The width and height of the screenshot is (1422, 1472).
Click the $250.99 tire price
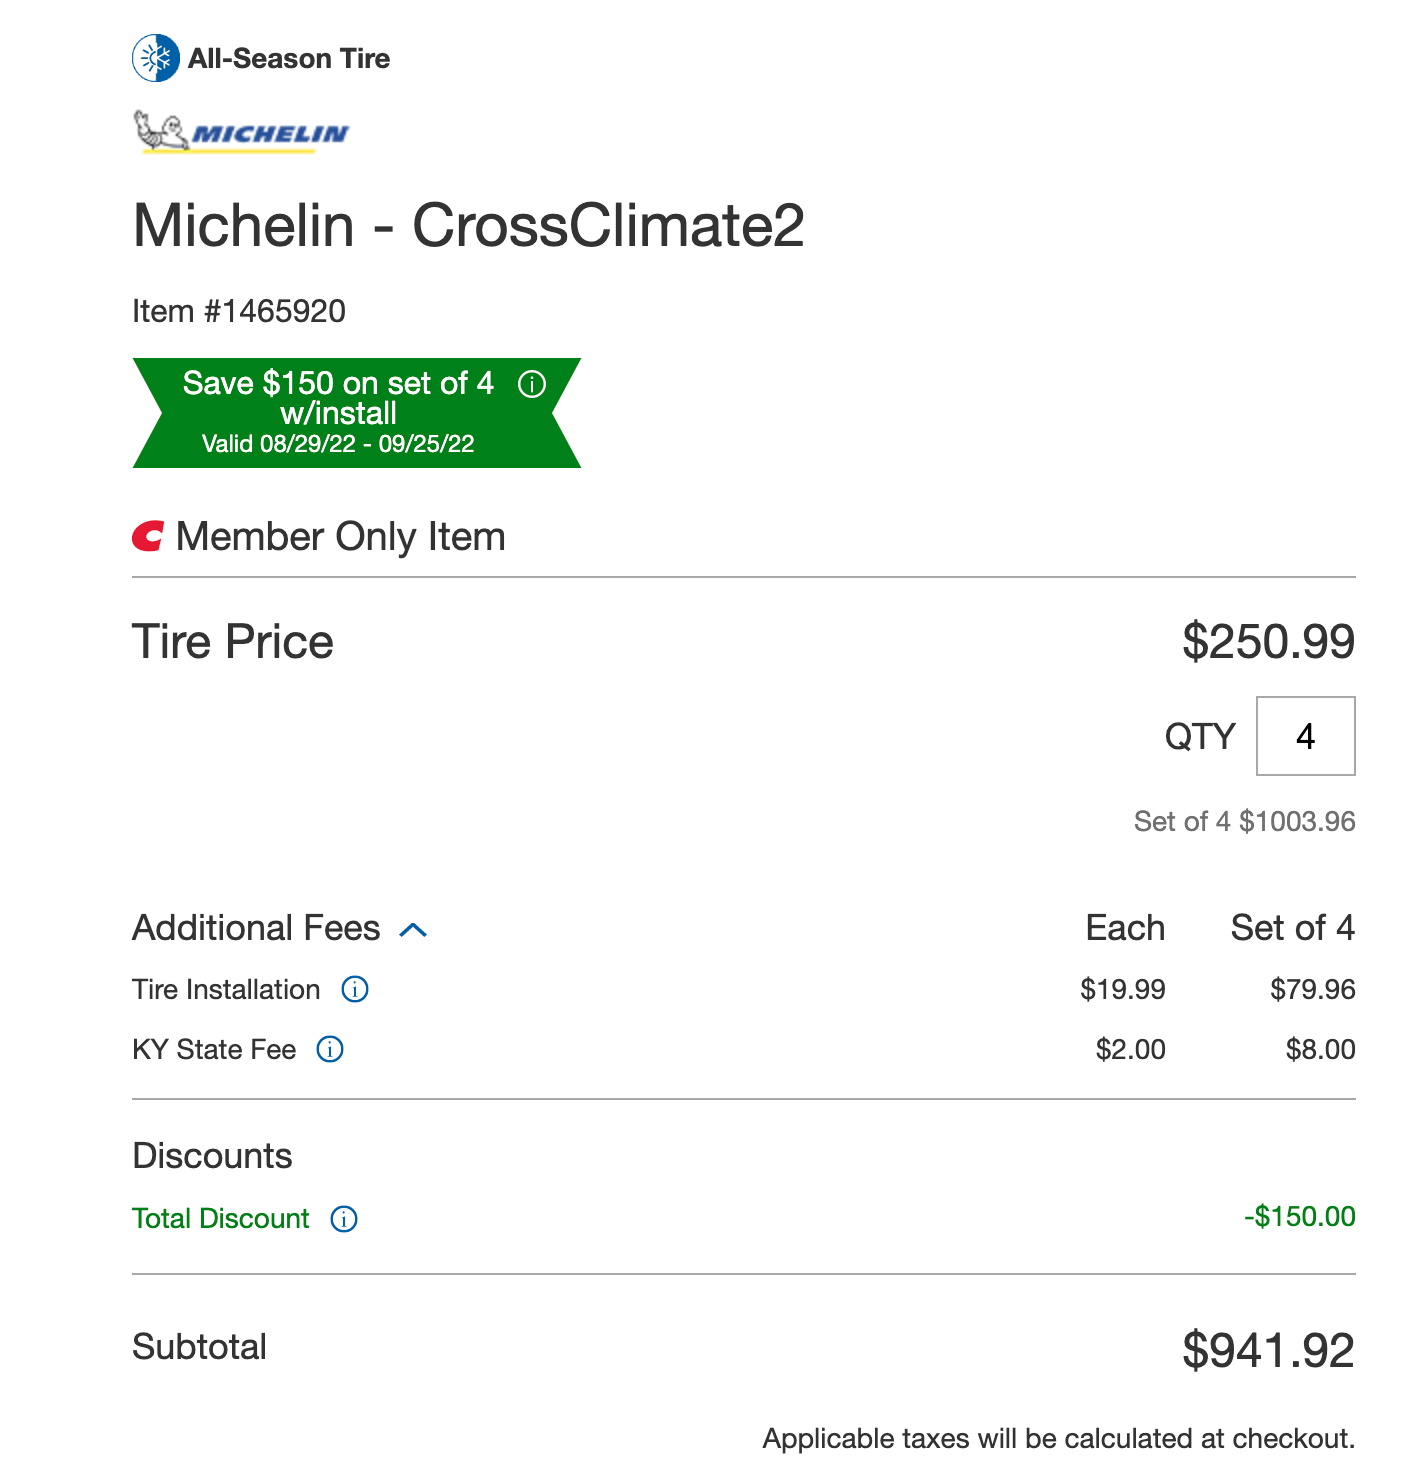1268,641
